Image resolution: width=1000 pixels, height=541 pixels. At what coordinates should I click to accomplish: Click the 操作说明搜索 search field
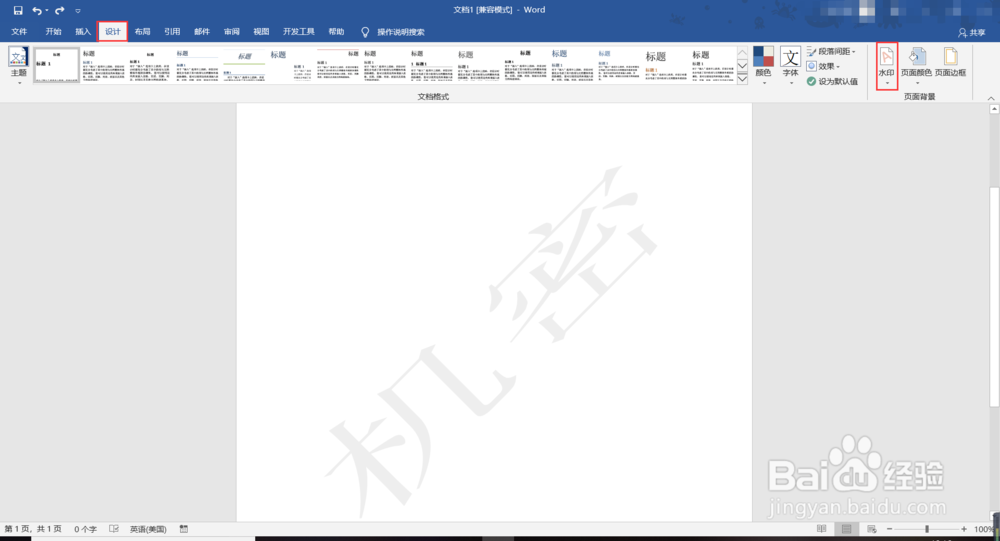pos(401,32)
